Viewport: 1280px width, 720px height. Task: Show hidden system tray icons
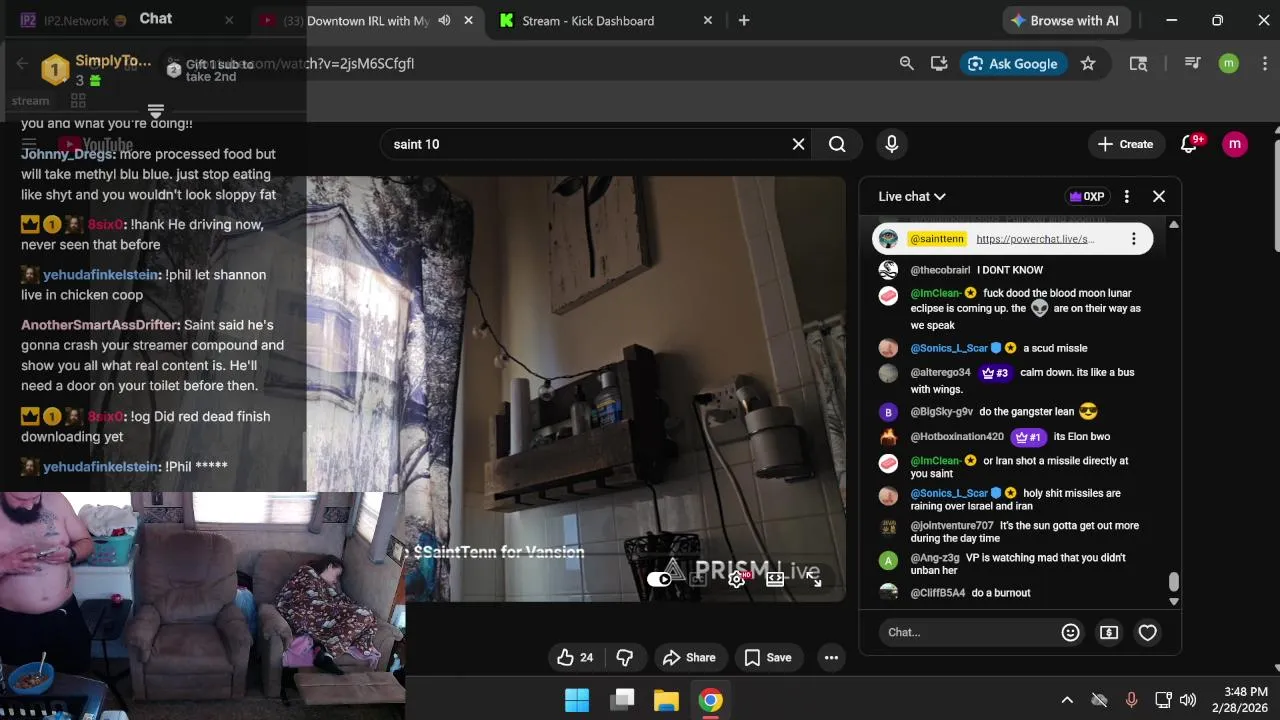[x=1067, y=700]
